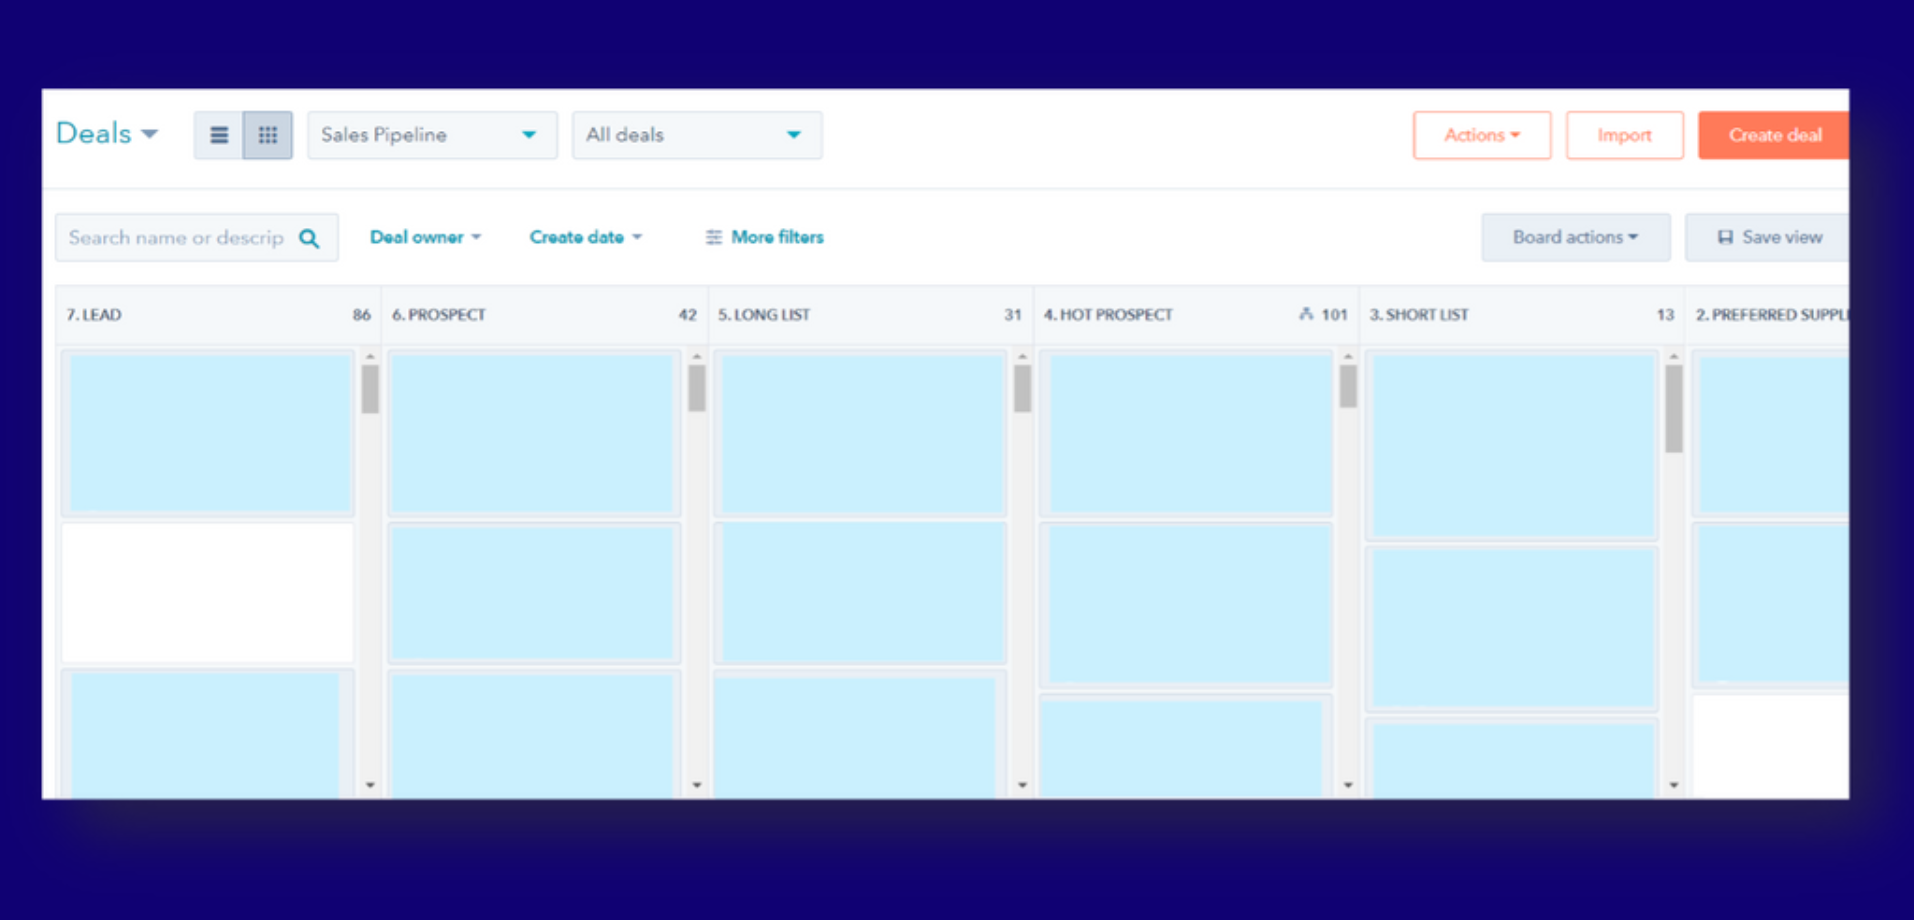Click LEAD column scroll down arrow
Screen dimensions: 1914x920
pyautogui.click(x=370, y=785)
